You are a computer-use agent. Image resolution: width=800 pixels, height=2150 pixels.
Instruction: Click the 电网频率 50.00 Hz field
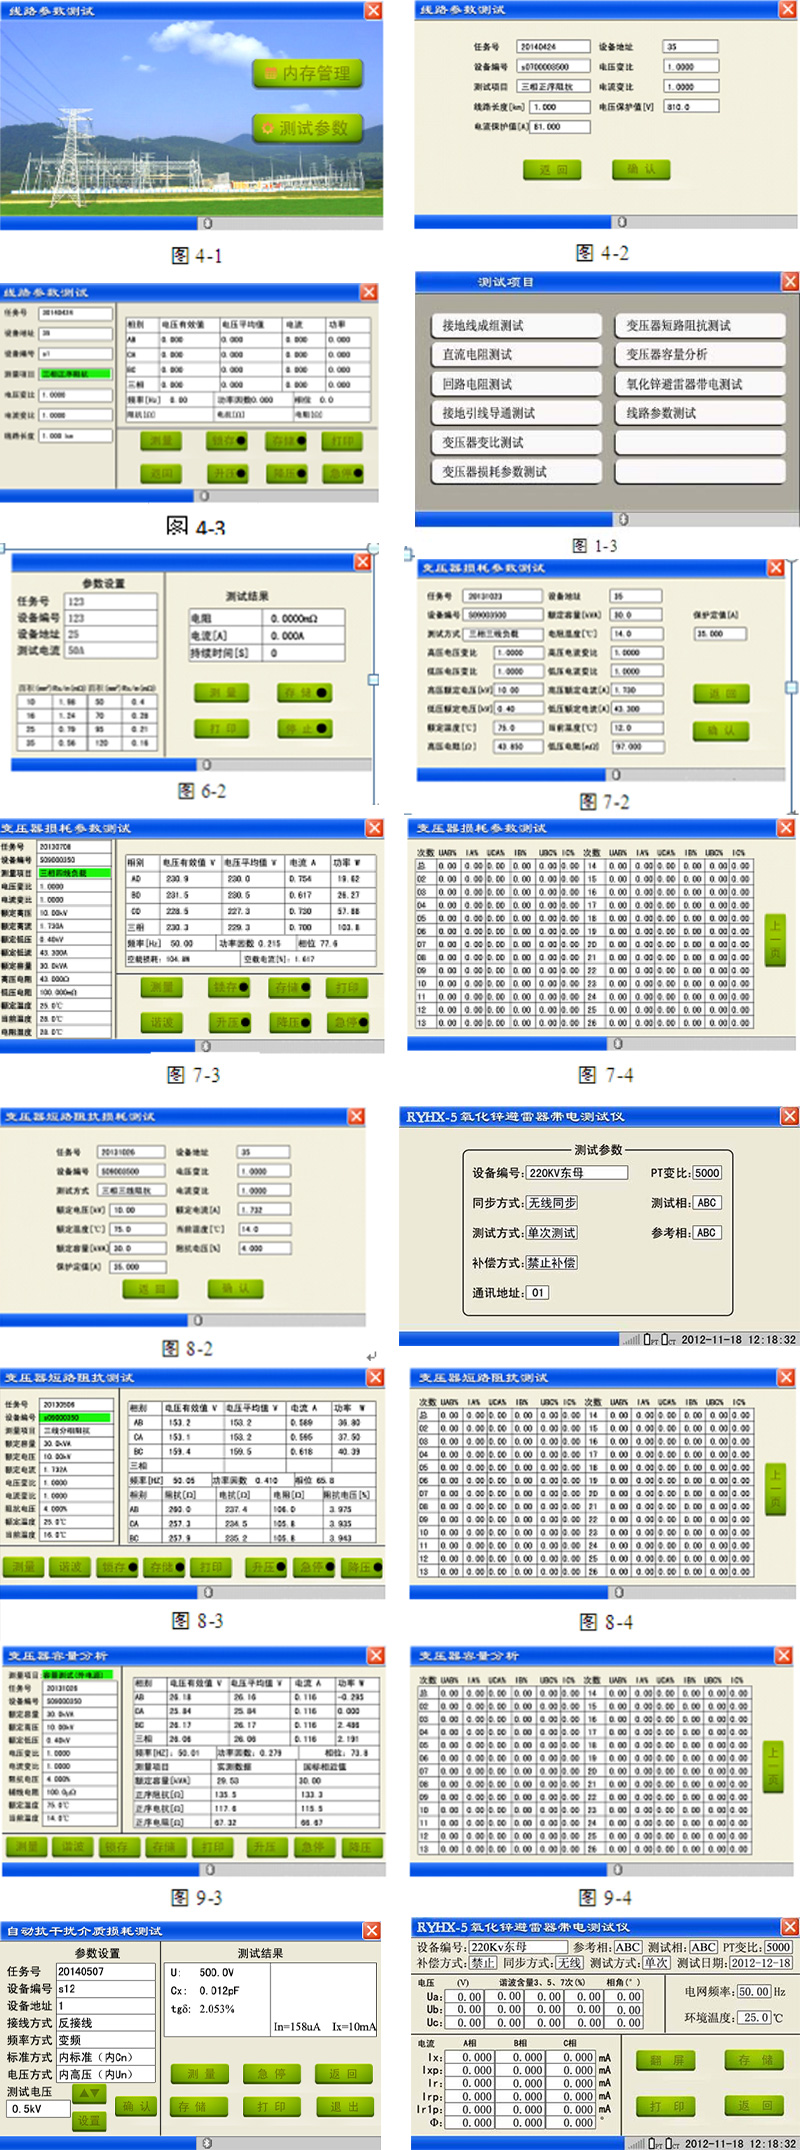754,1991
